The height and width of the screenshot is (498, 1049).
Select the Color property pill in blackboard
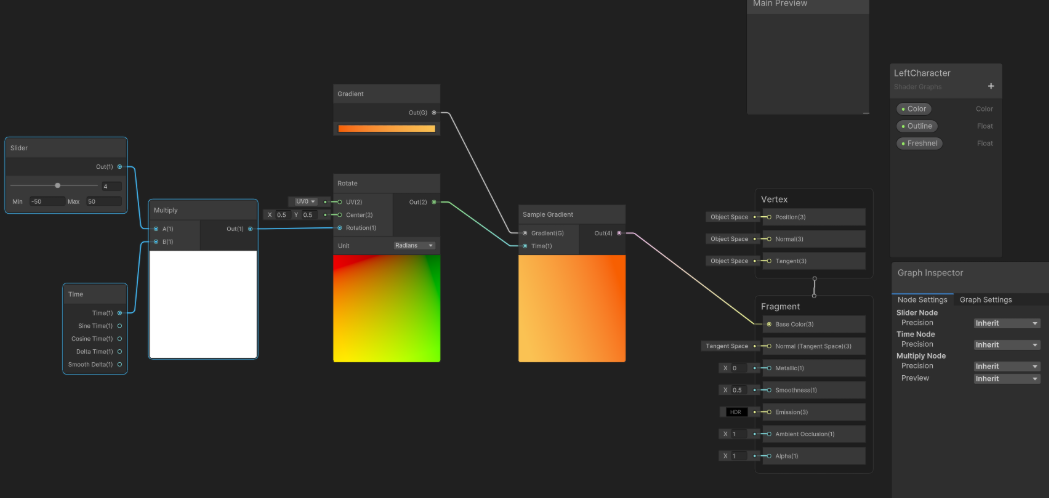914,108
